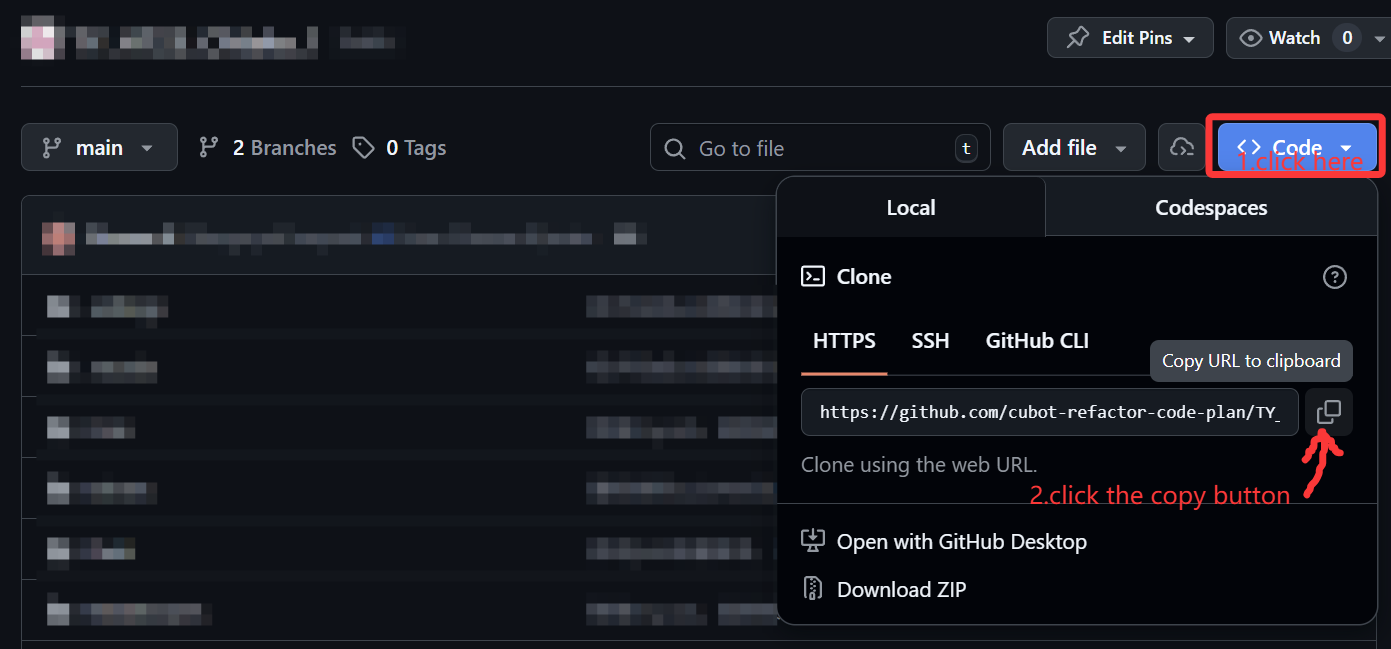The height and width of the screenshot is (649, 1391).
Task: Switch to the GitHub CLI tab
Action: coord(1036,341)
